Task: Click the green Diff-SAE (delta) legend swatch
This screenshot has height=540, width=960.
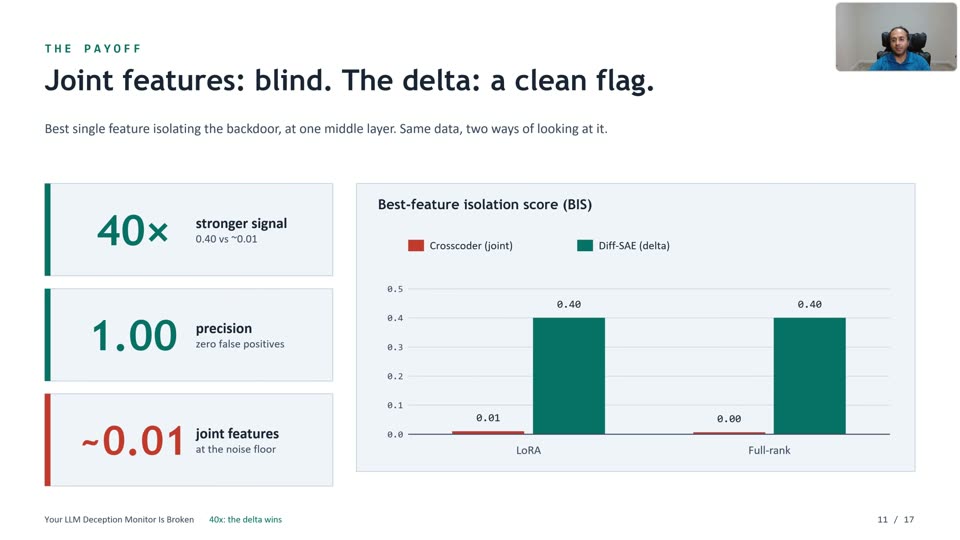Action: coord(585,246)
